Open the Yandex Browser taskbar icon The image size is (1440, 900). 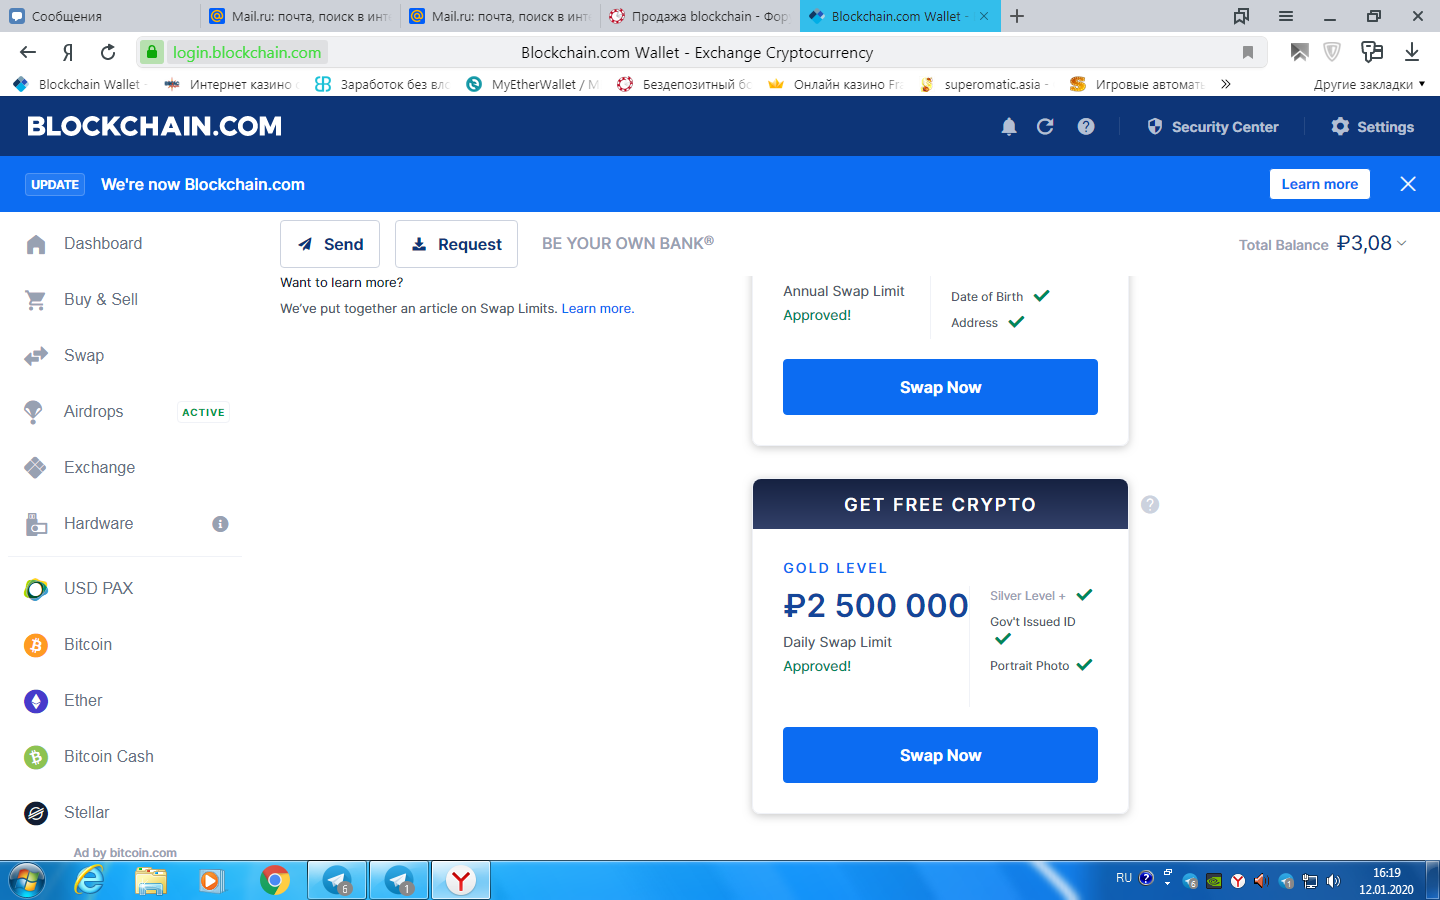pos(461,881)
